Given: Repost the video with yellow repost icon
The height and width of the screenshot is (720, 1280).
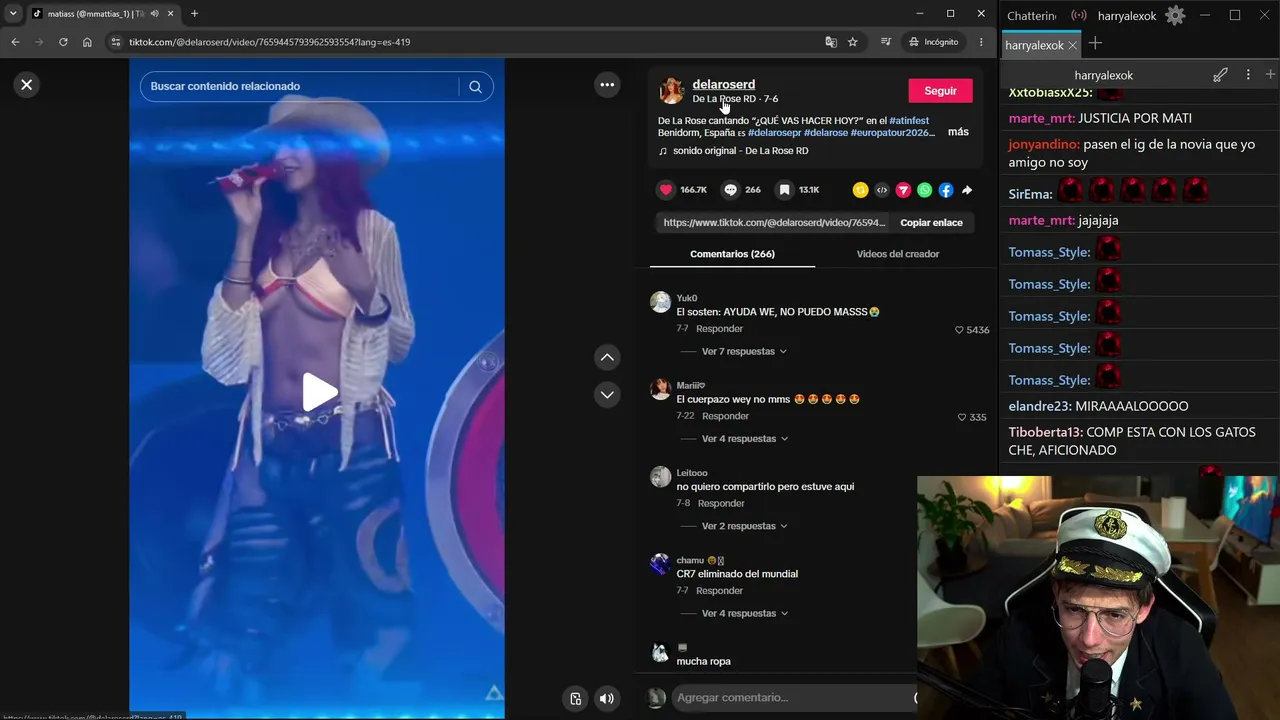Looking at the screenshot, I should pos(860,190).
